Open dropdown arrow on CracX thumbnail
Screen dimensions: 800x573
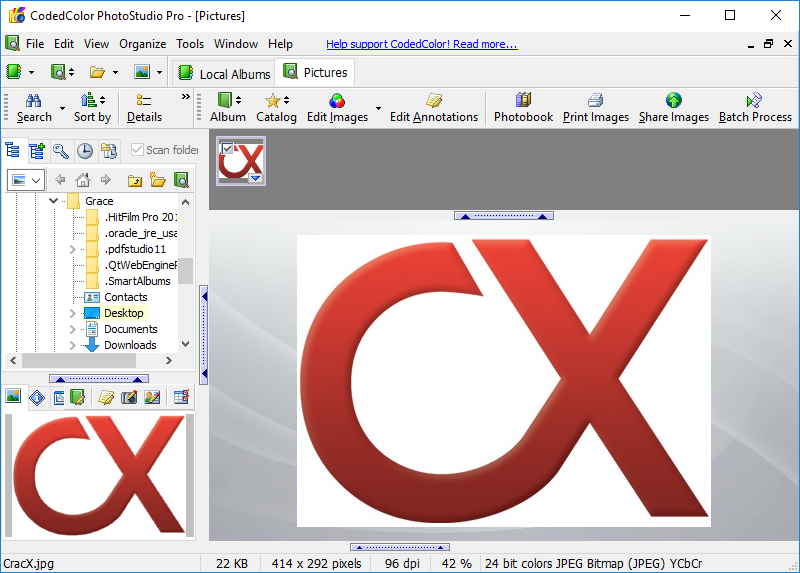256,178
